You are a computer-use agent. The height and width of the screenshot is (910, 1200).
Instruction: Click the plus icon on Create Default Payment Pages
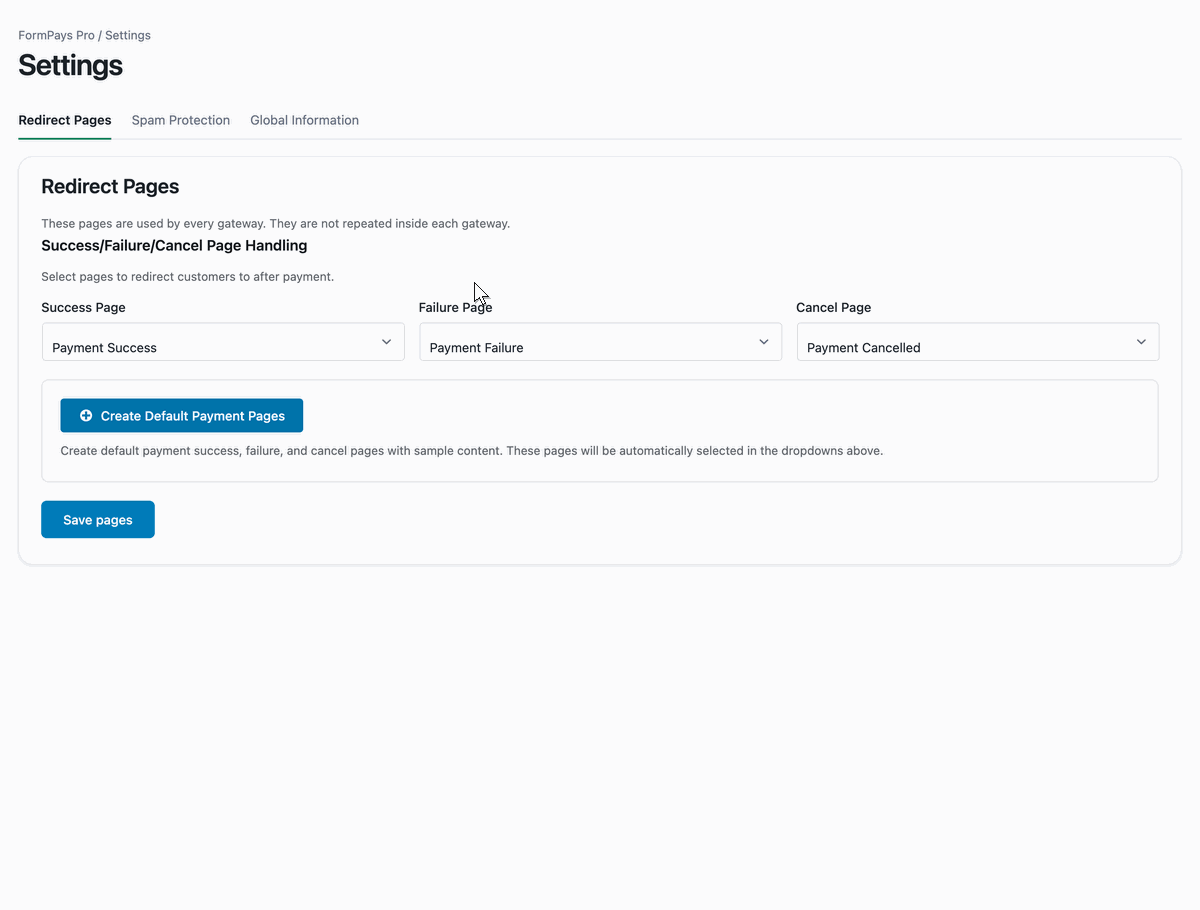86,416
